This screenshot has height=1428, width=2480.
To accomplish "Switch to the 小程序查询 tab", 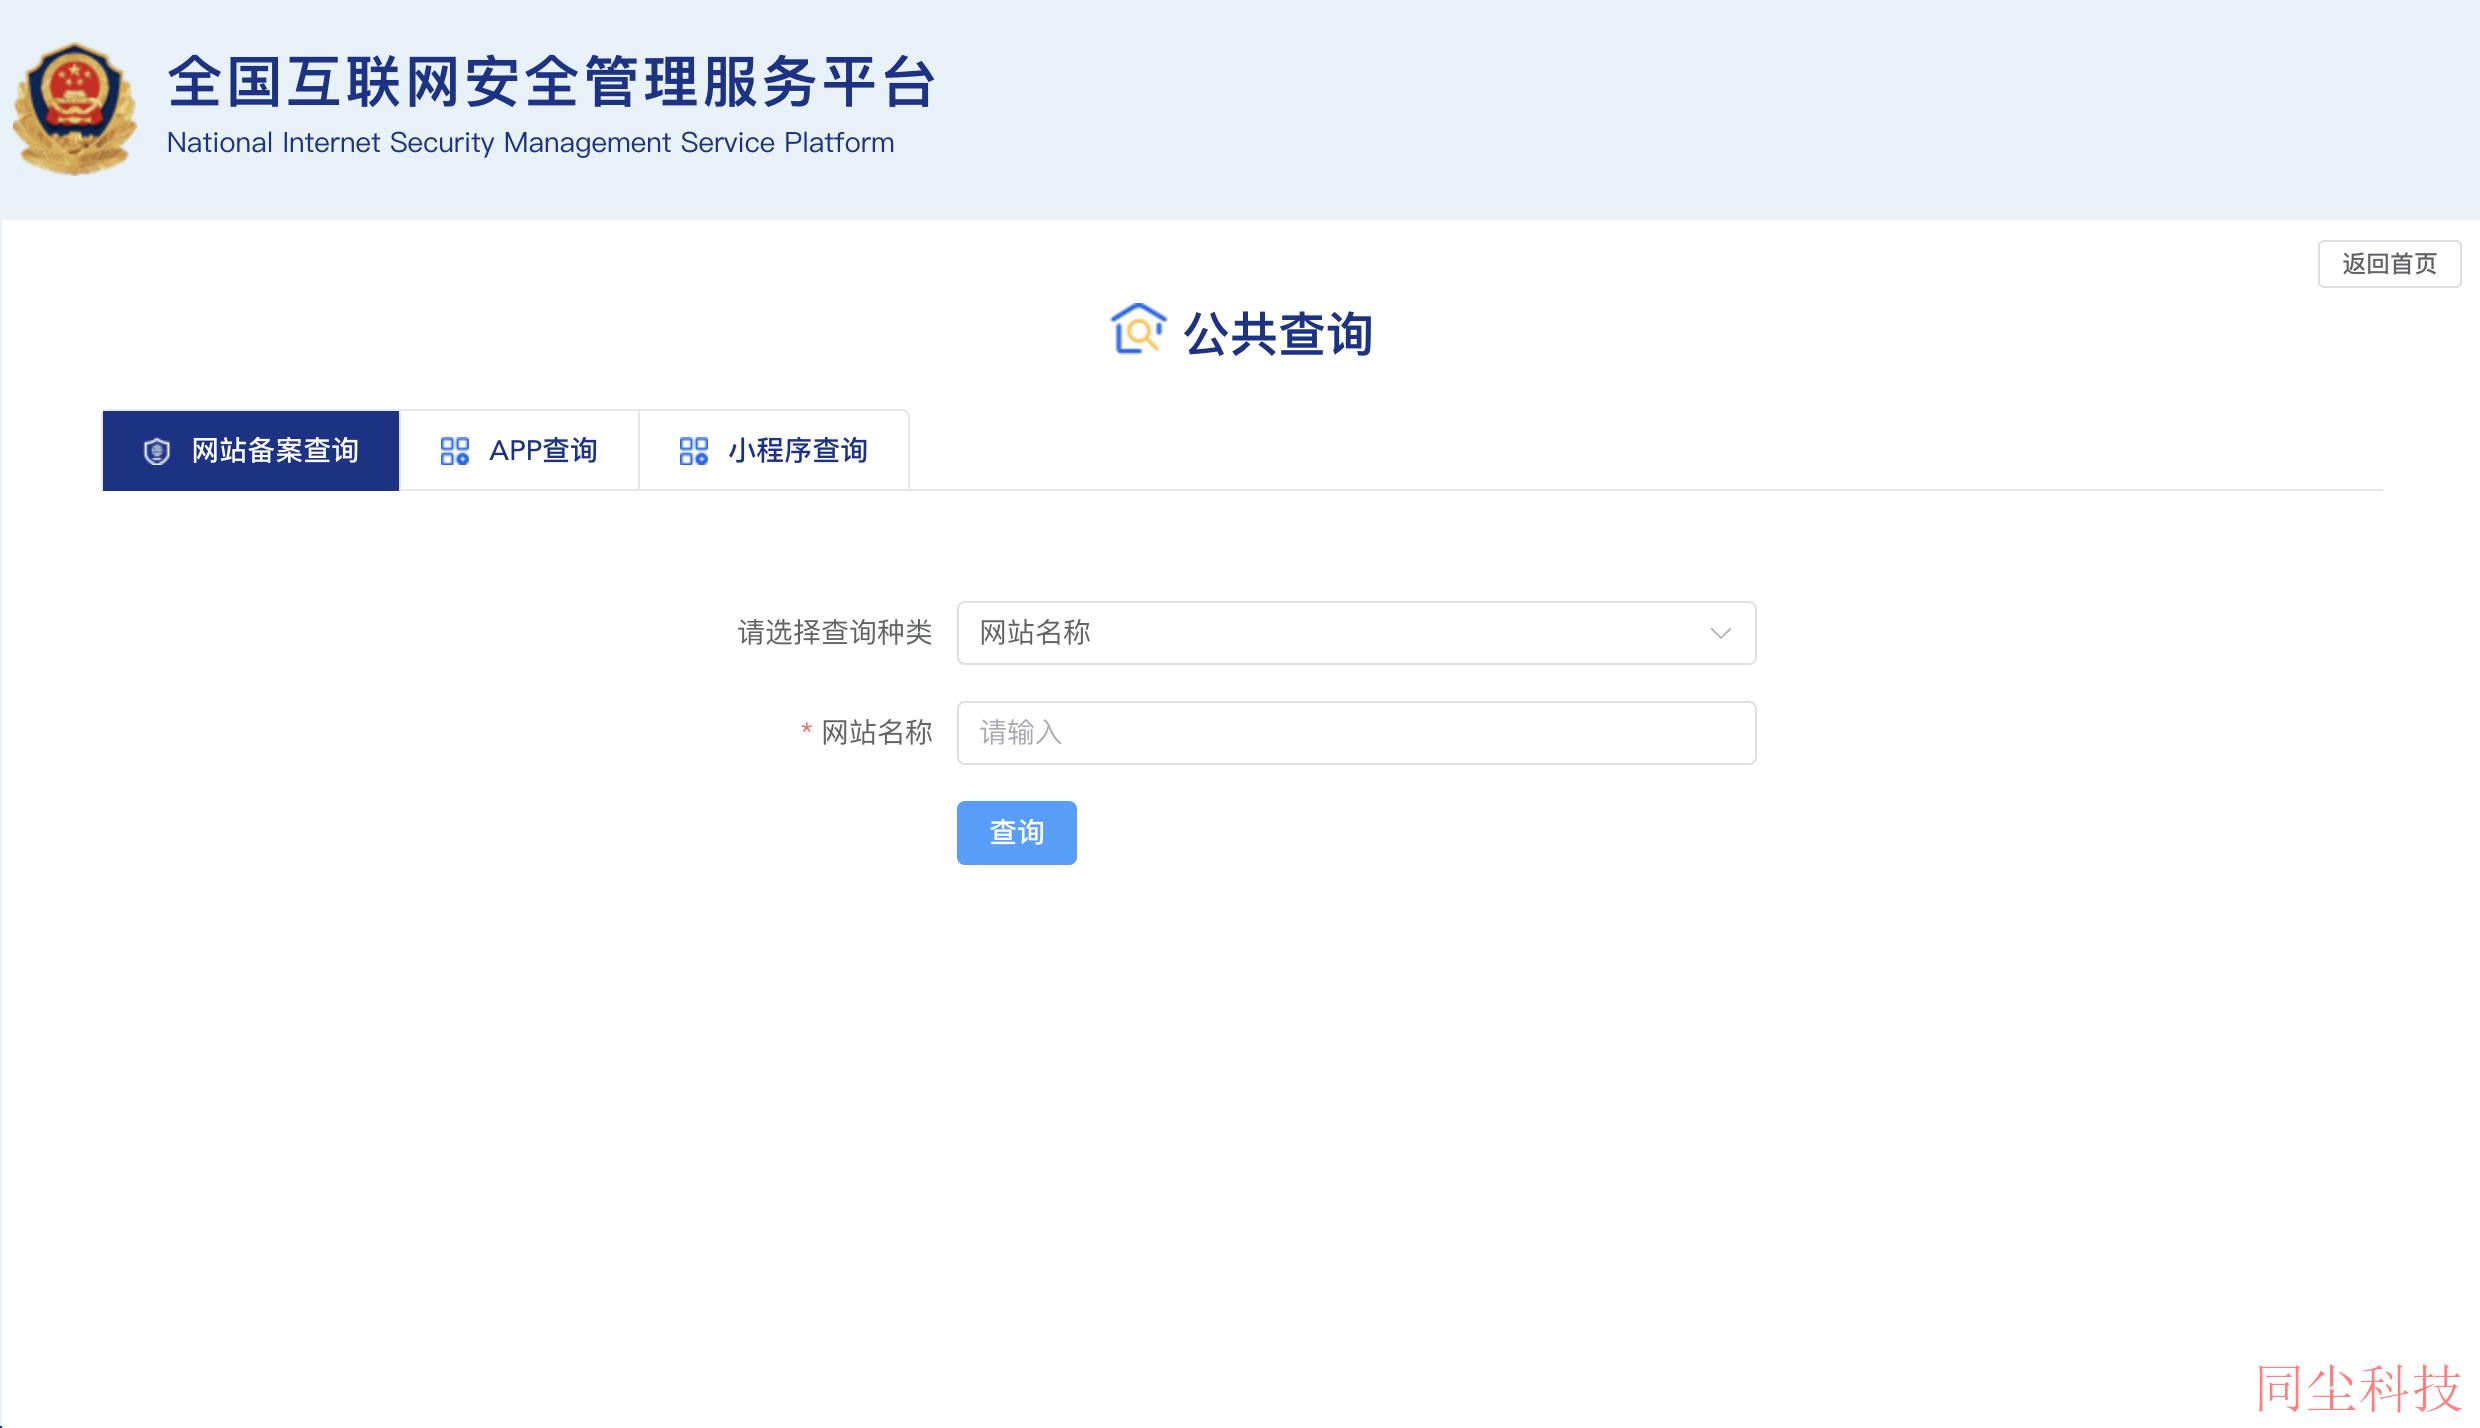I will click(774, 450).
